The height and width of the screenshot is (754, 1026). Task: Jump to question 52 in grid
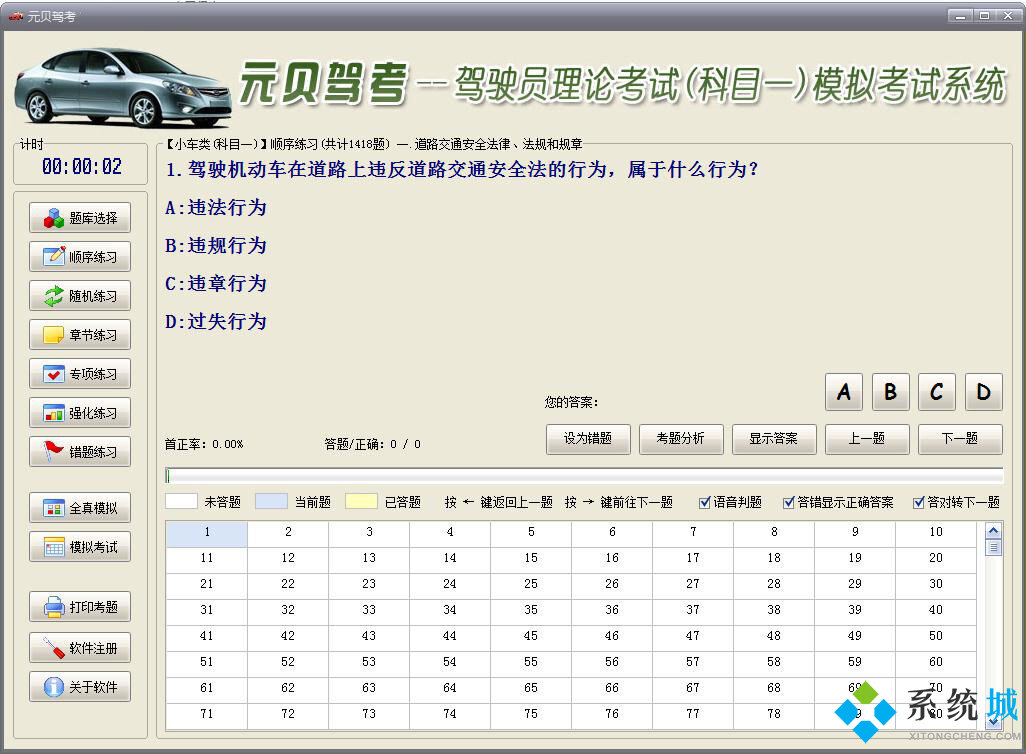coord(288,662)
